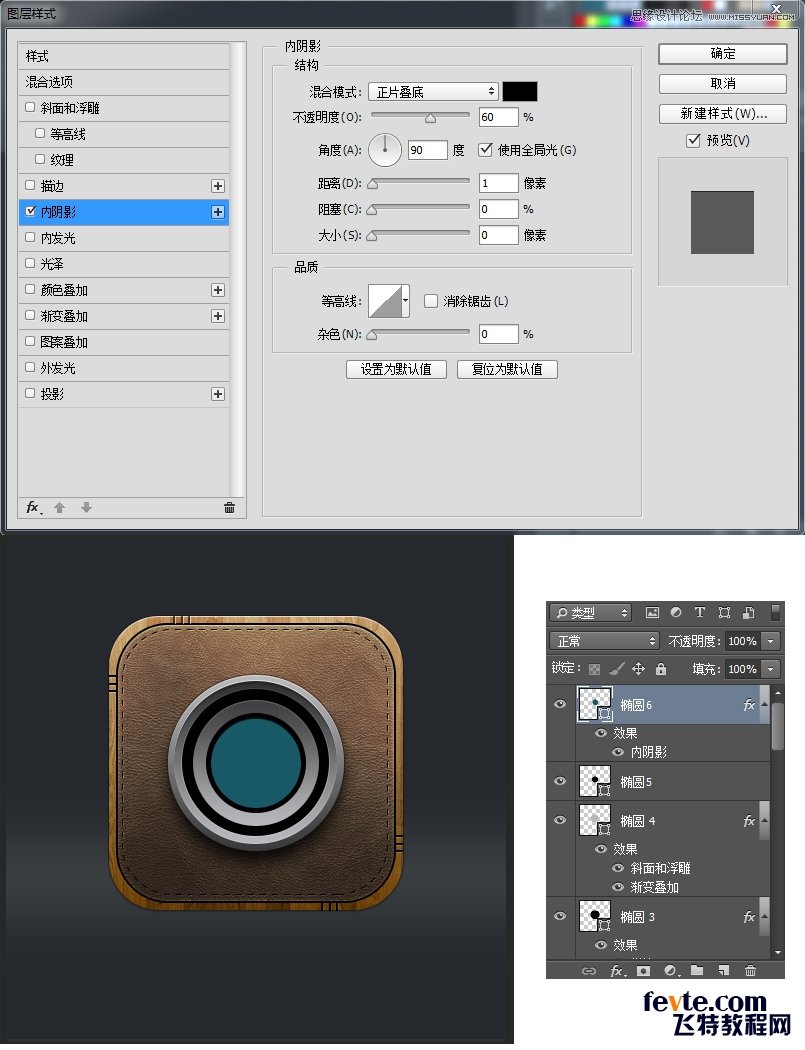Image resolution: width=805 pixels, height=1050 pixels.
Task: Open 填充 100% dropdown arrow
Action: click(x=772, y=669)
